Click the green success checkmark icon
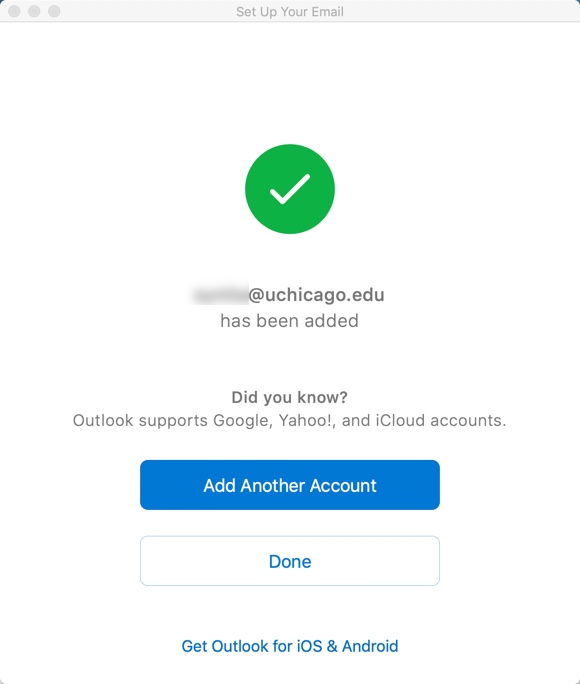 [x=290, y=189]
